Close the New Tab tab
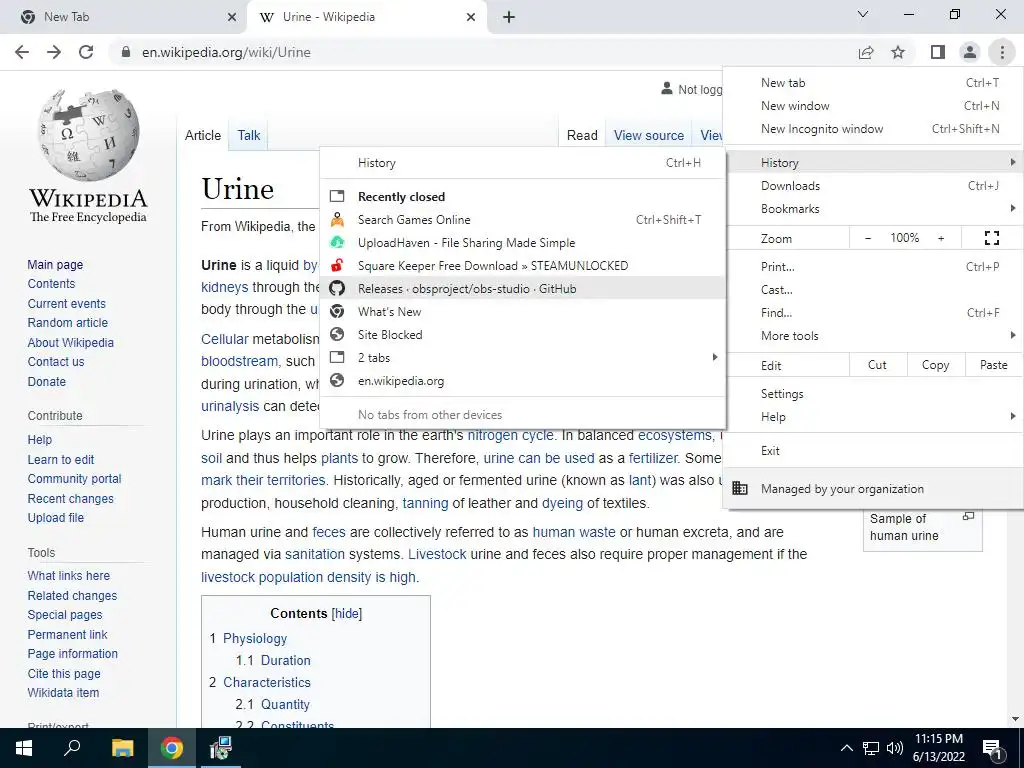 232,17
